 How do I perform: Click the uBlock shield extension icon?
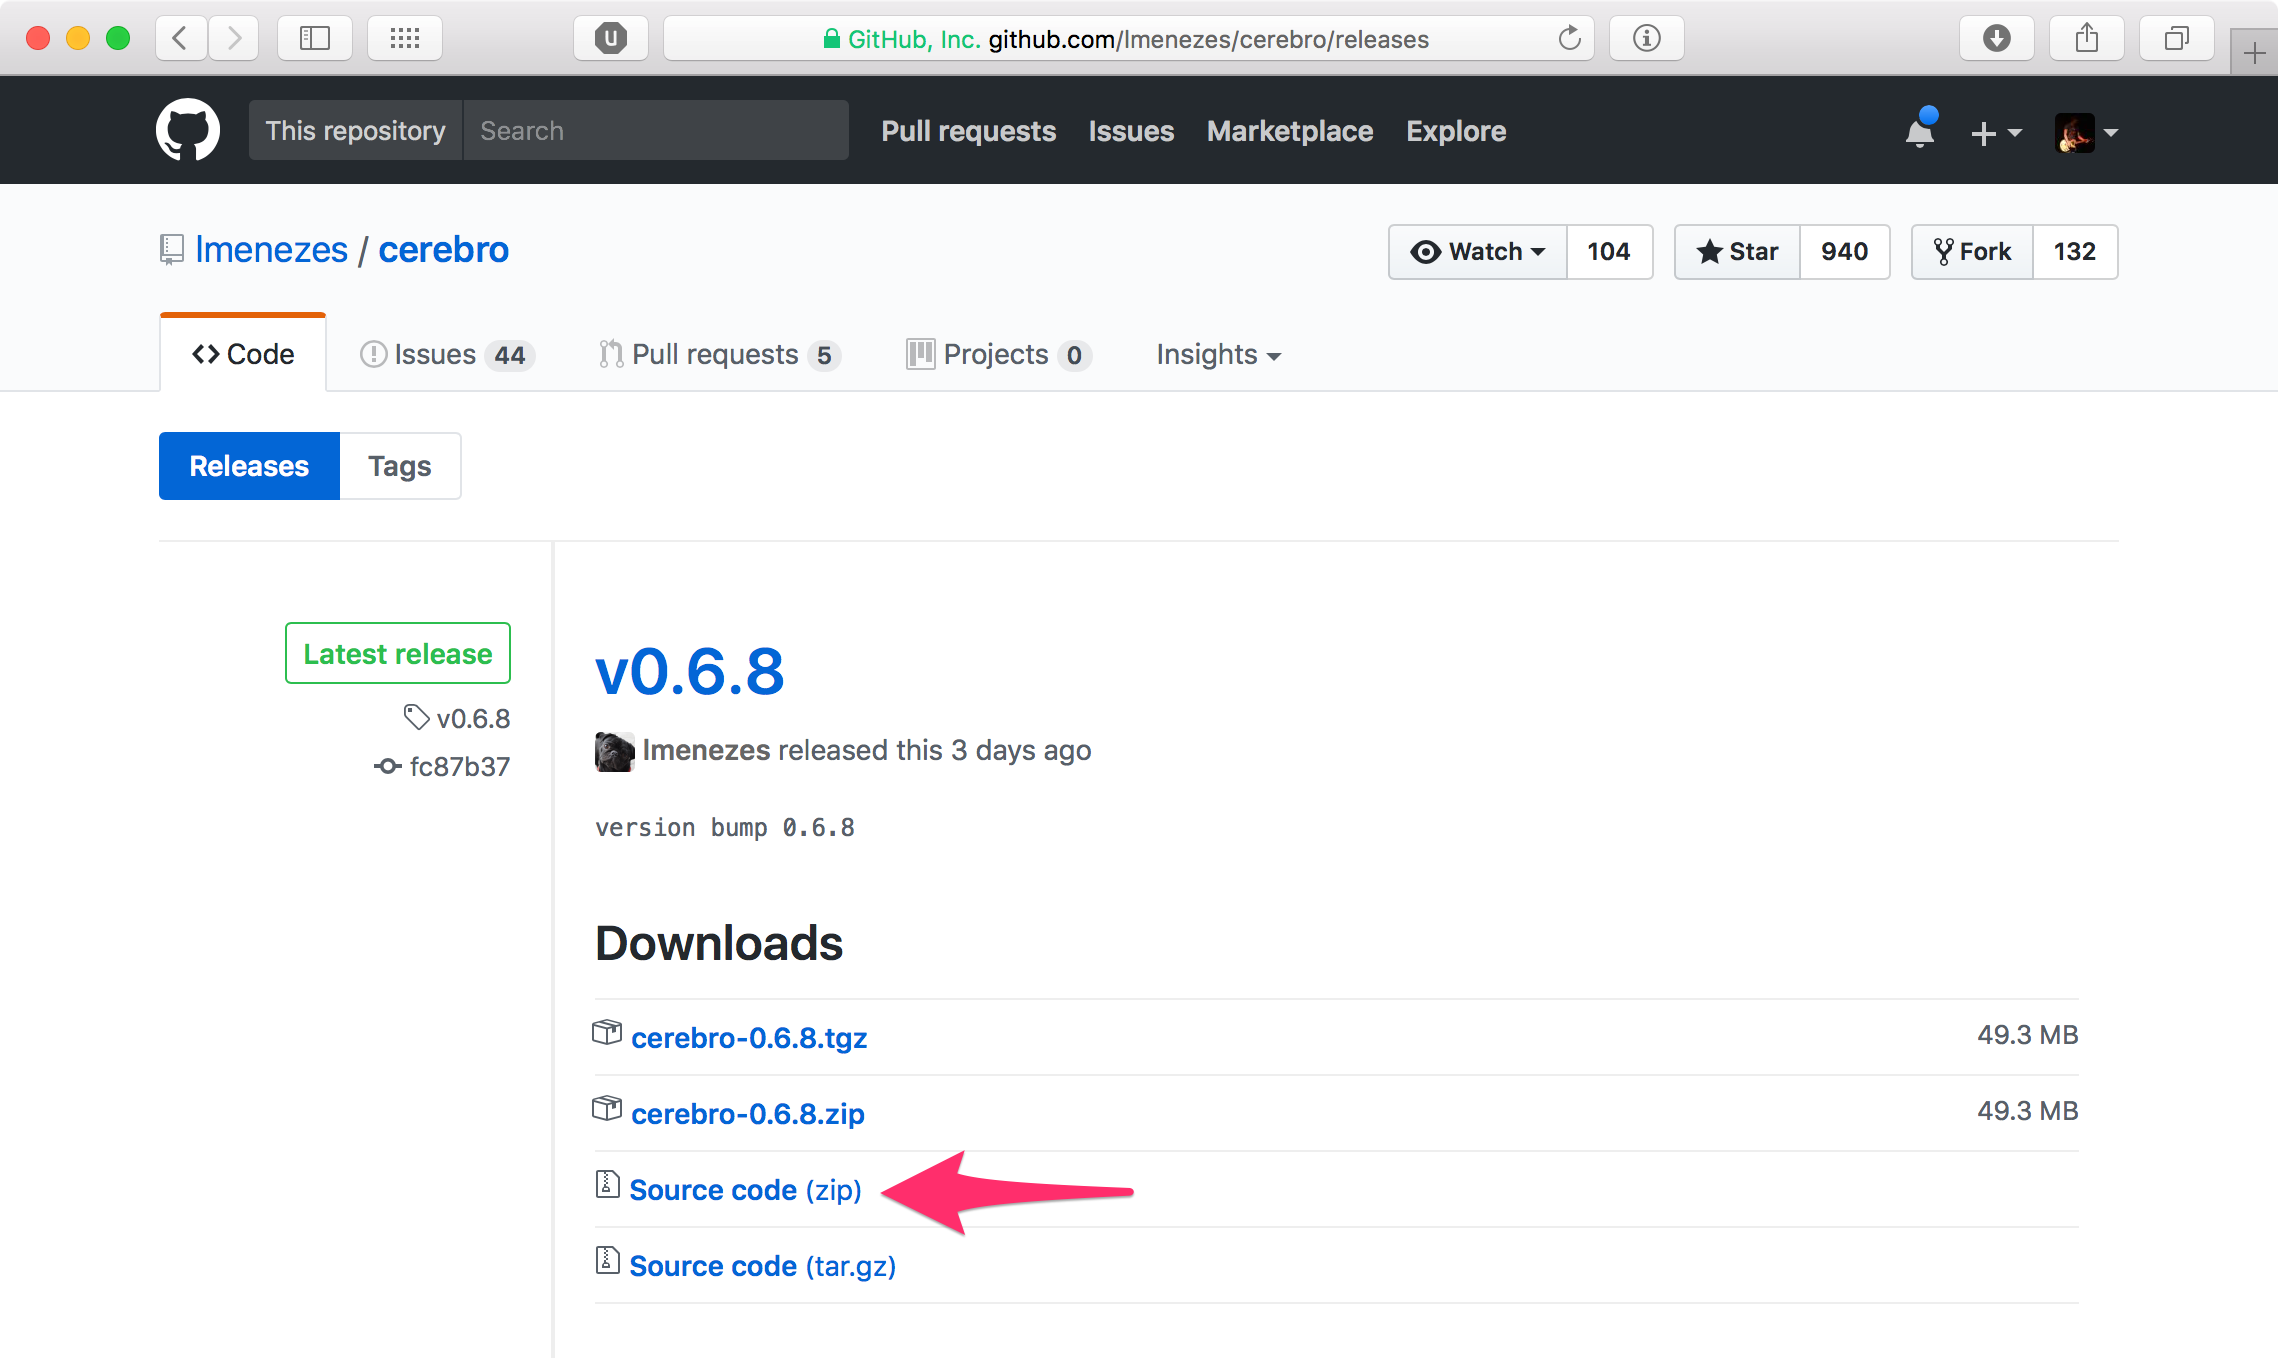611,39
